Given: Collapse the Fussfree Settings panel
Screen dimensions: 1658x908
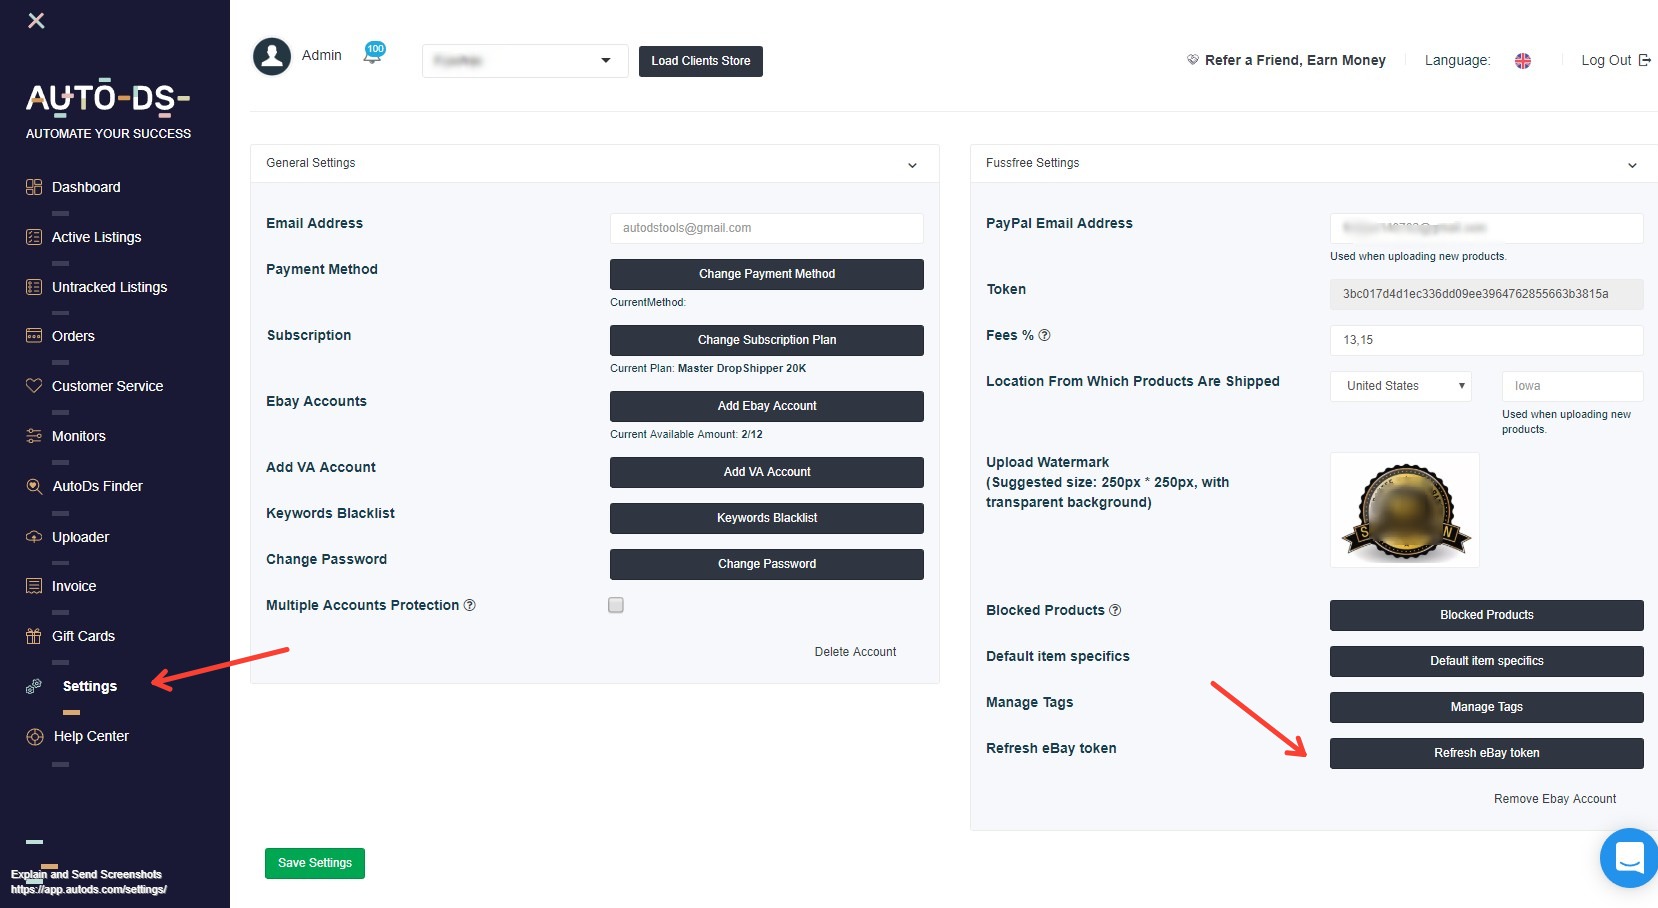Looking at the screenshot, I should 1632,165.
